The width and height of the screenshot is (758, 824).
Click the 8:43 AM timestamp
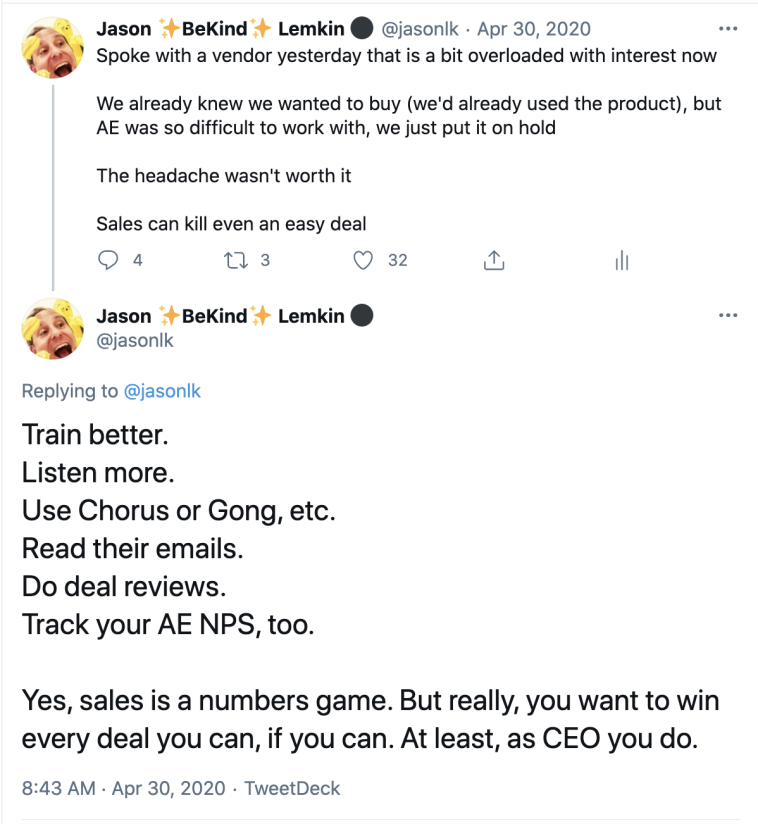pyautogui.click(x=56, y=788)
